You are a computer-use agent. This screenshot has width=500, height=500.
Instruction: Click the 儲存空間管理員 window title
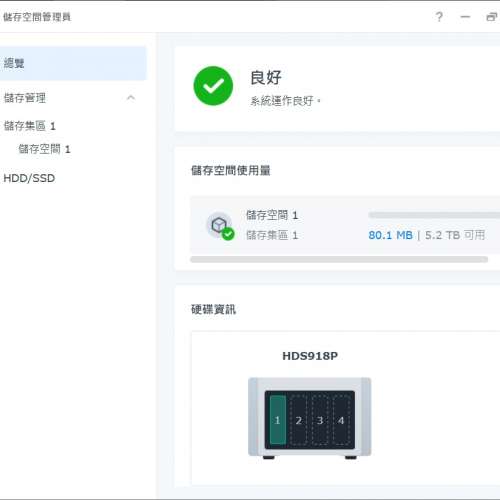click(x=37, y=17)
